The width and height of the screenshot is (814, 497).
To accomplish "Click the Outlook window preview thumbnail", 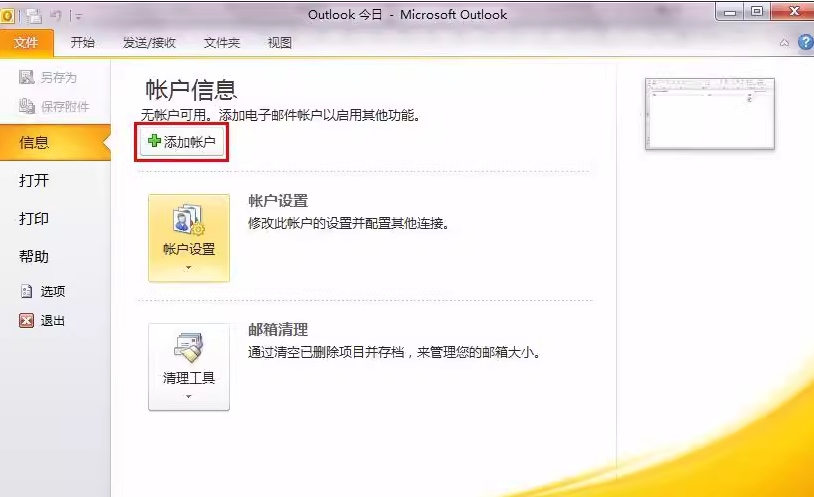I will click(x=709, y=114).
